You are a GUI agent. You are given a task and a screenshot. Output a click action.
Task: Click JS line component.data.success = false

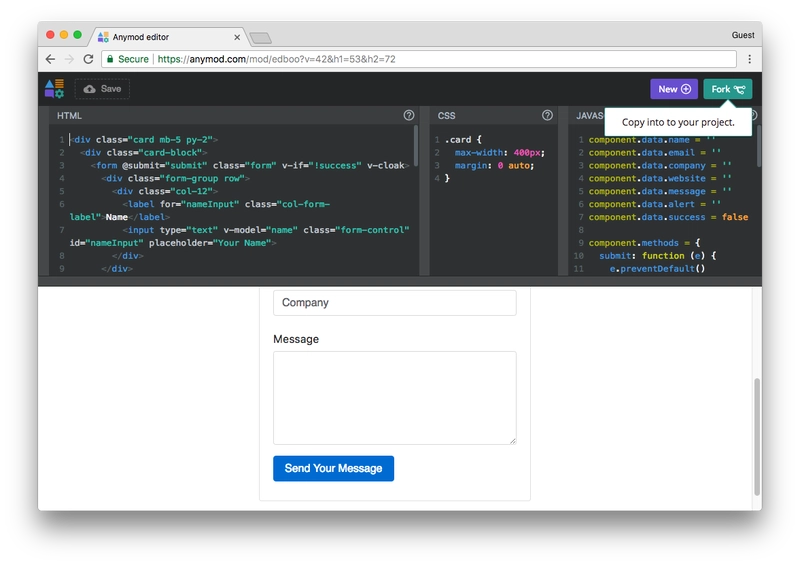(668, 217)
